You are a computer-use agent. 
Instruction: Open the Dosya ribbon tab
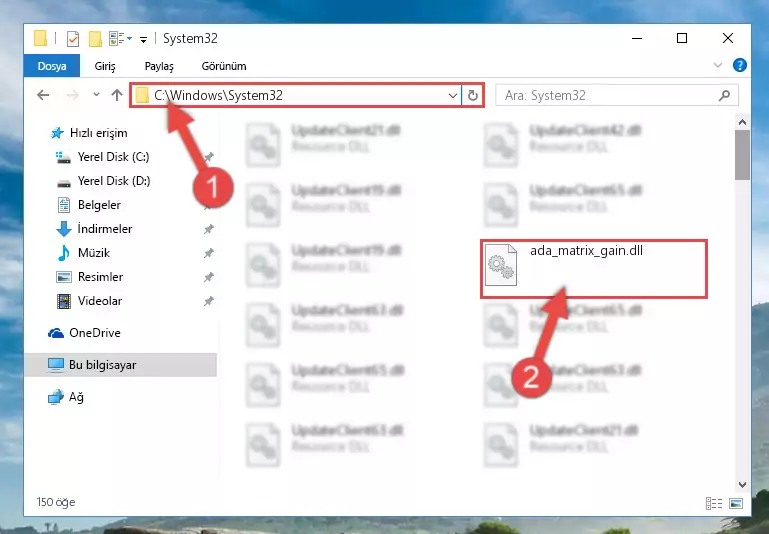[52, 66]
